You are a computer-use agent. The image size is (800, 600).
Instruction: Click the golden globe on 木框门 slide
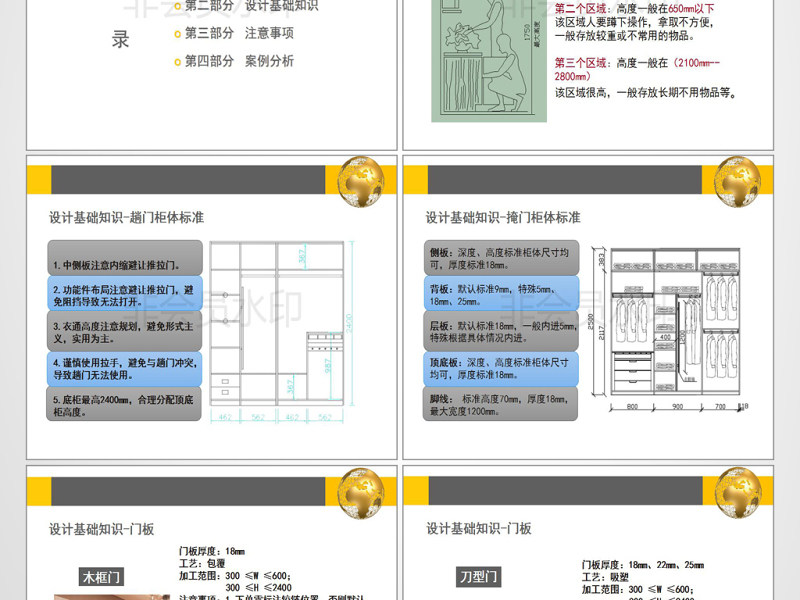[x=361, y=493]
